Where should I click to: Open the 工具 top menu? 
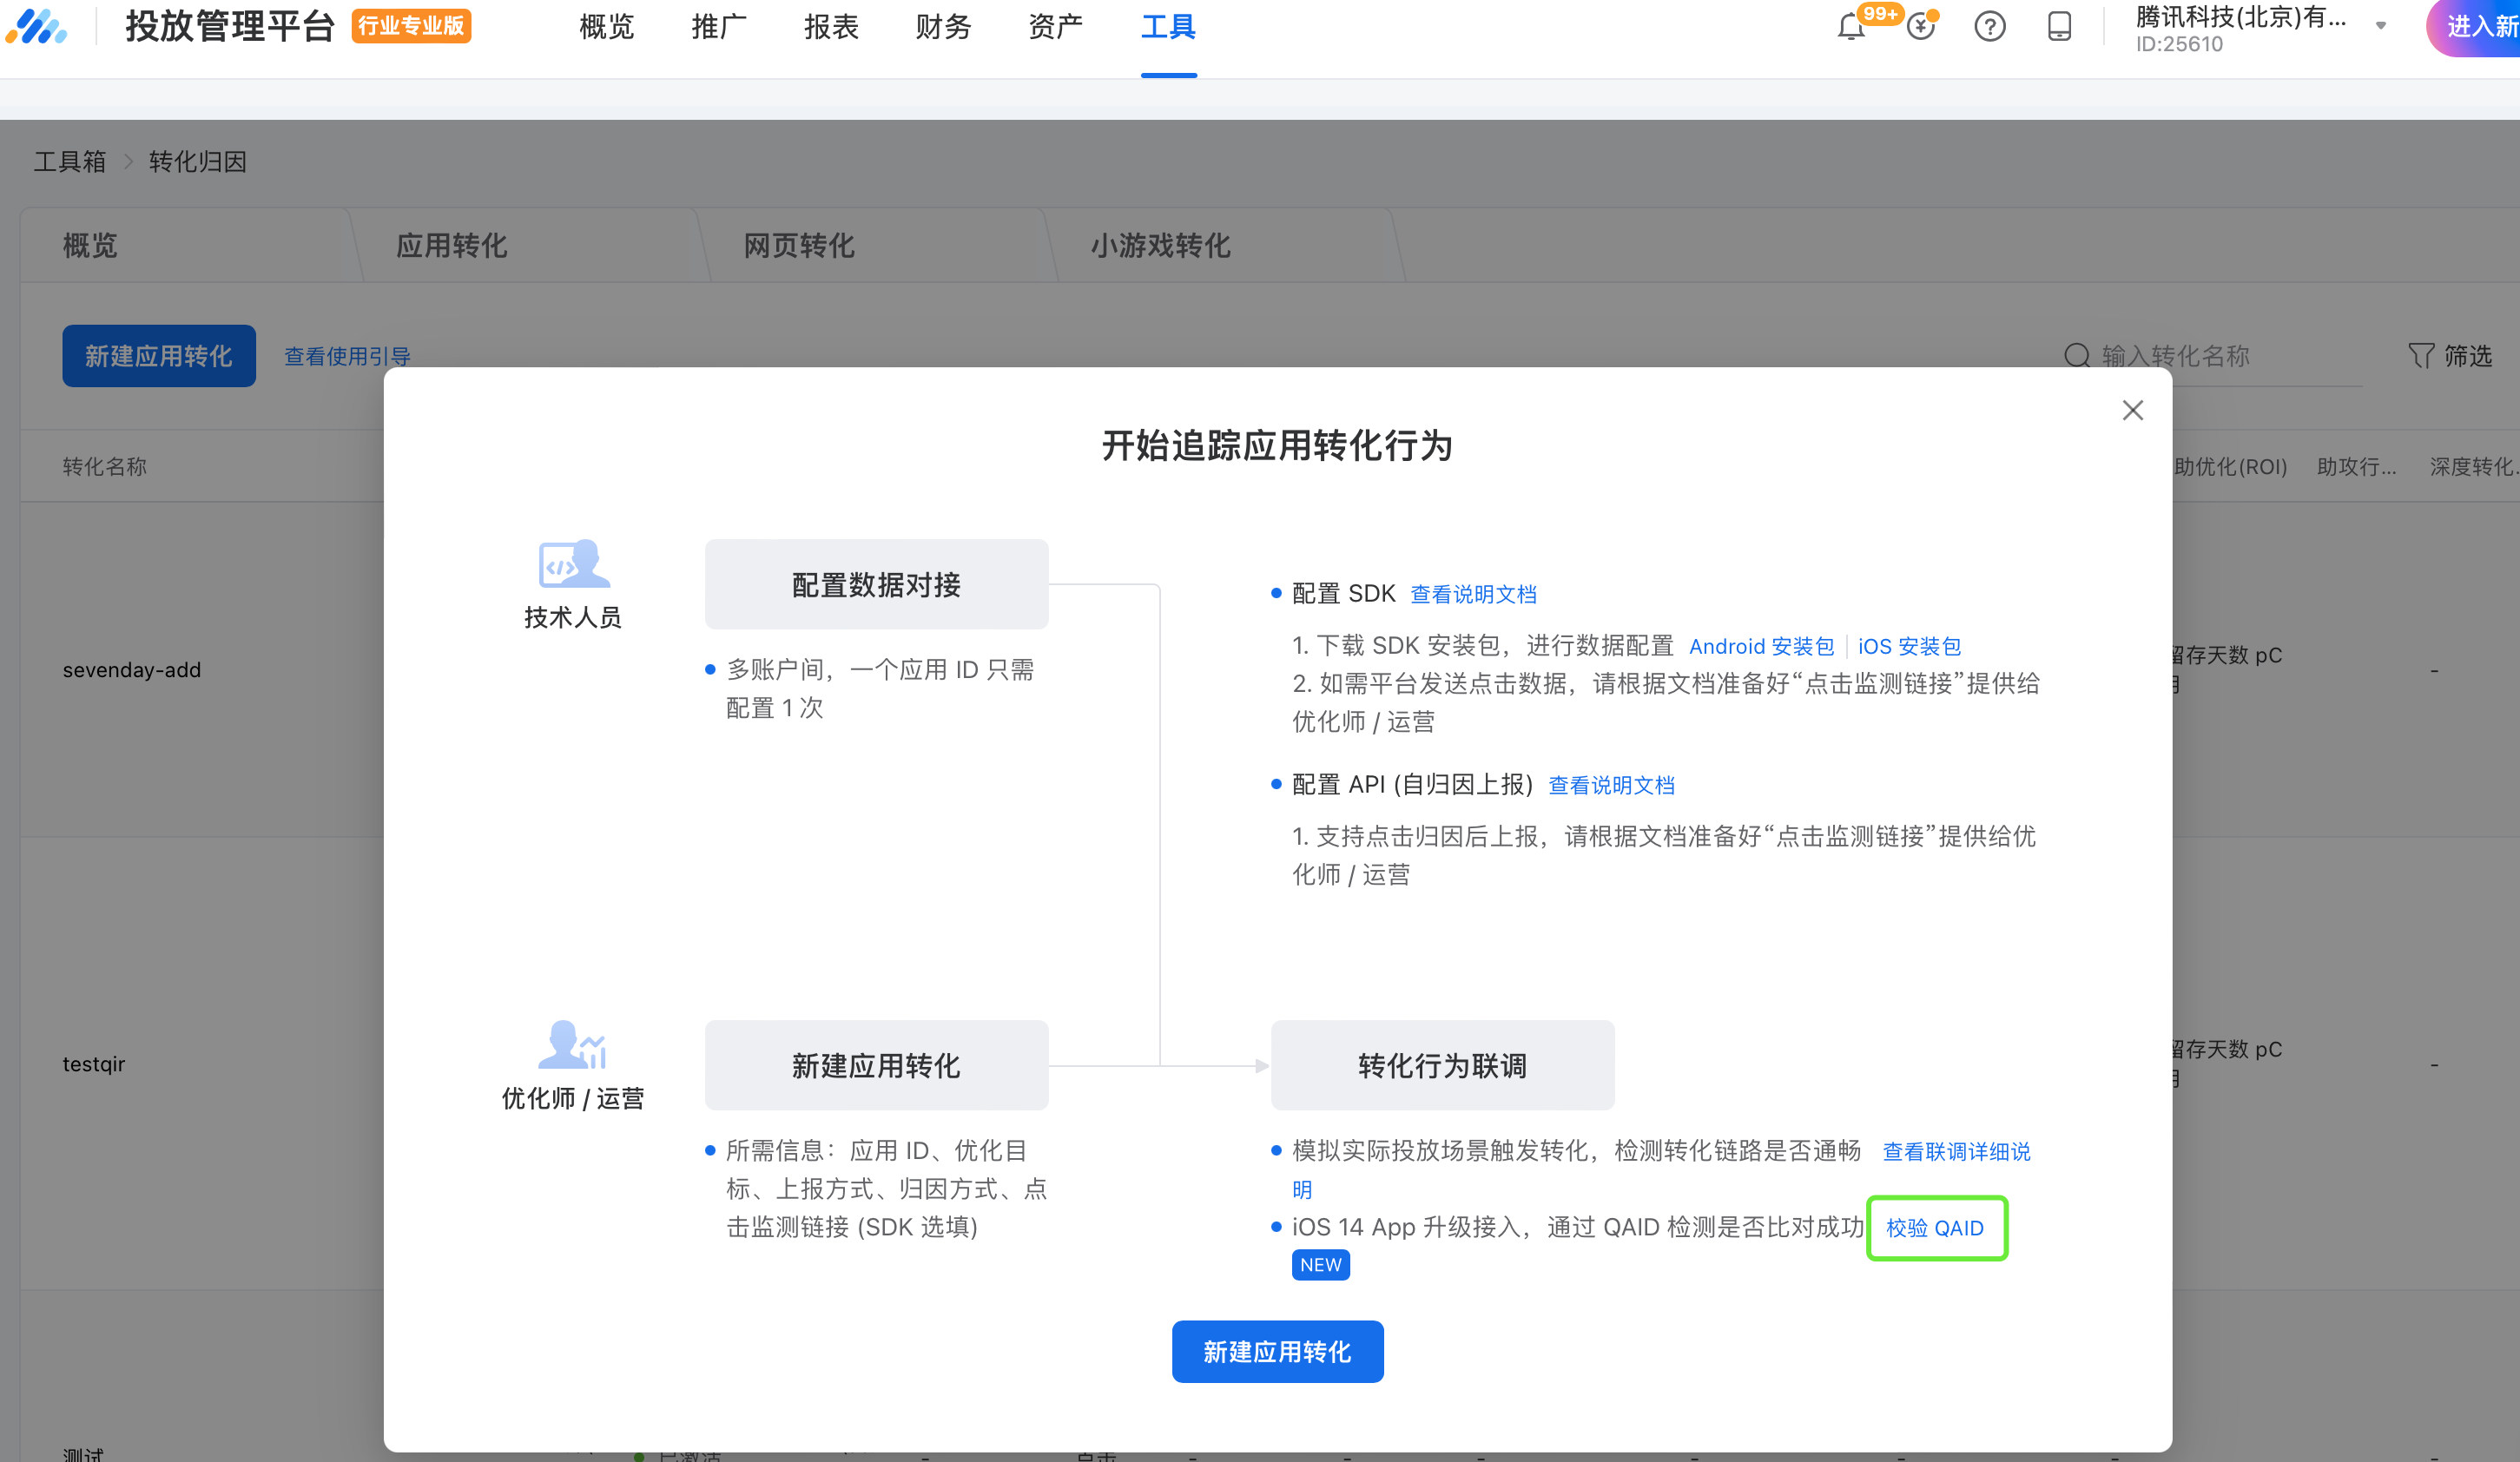click(x=1168, y=27)
